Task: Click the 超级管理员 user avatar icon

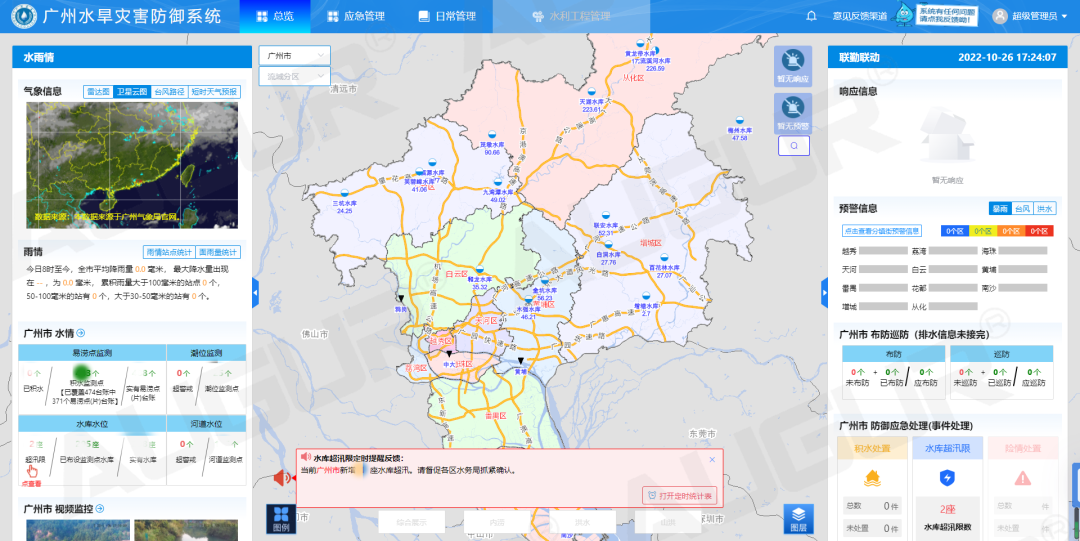Action: pos(999,16)
